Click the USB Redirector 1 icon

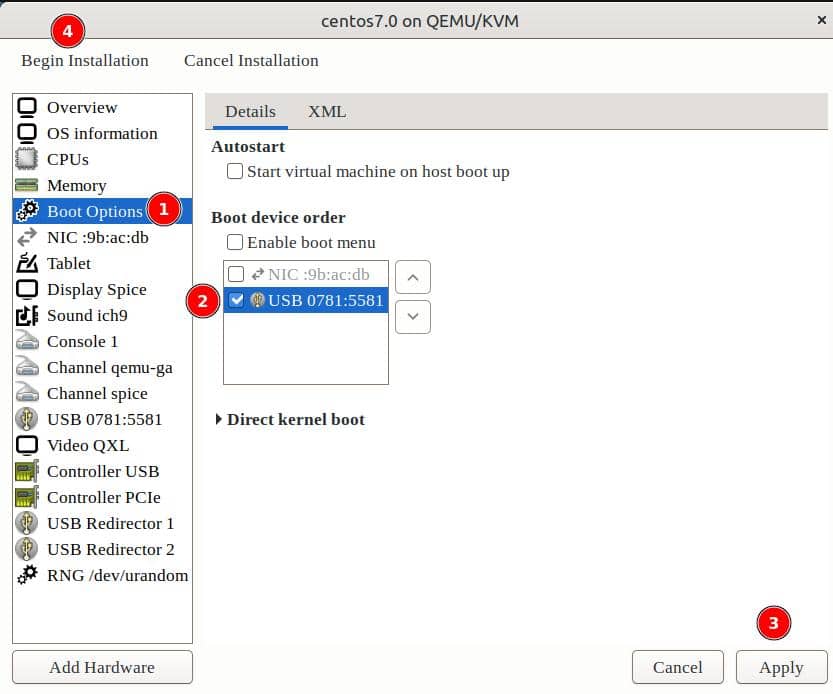point(27,523)
